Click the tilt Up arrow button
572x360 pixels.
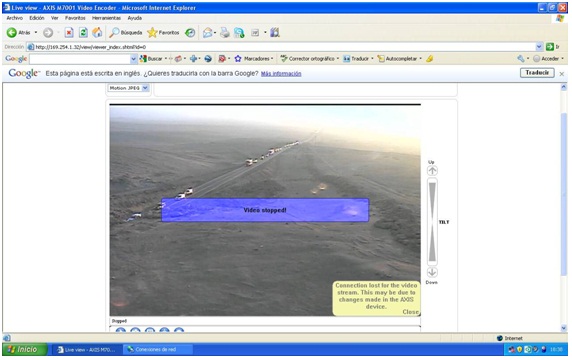(x=432, y=170)
